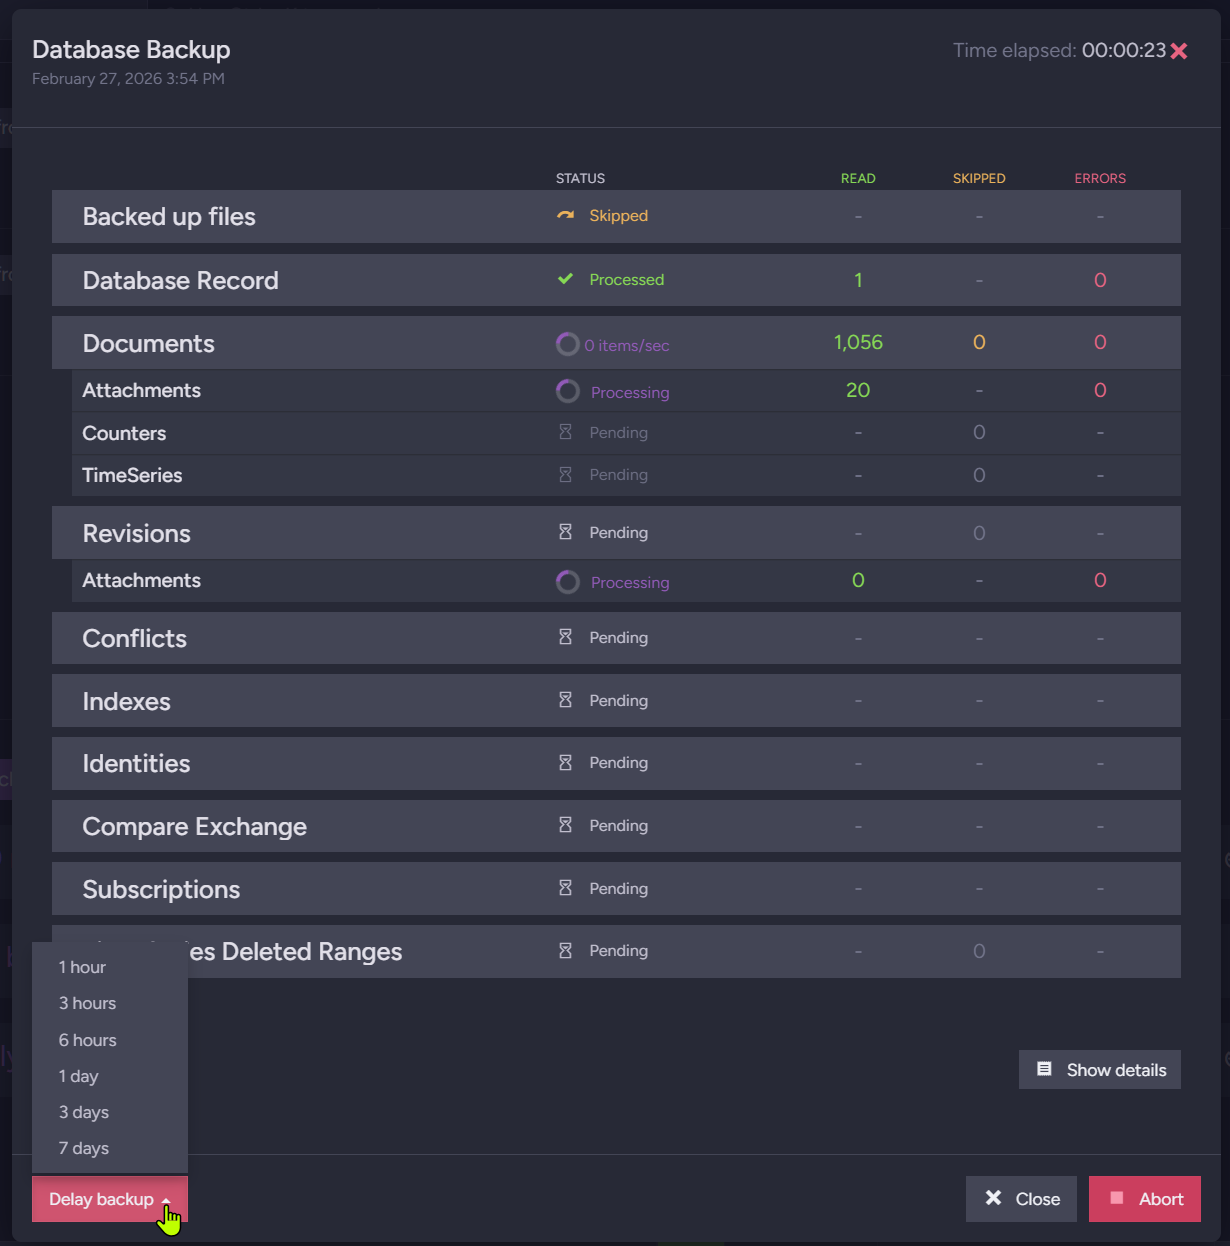Click the Delay backup button

(101, 1199)
